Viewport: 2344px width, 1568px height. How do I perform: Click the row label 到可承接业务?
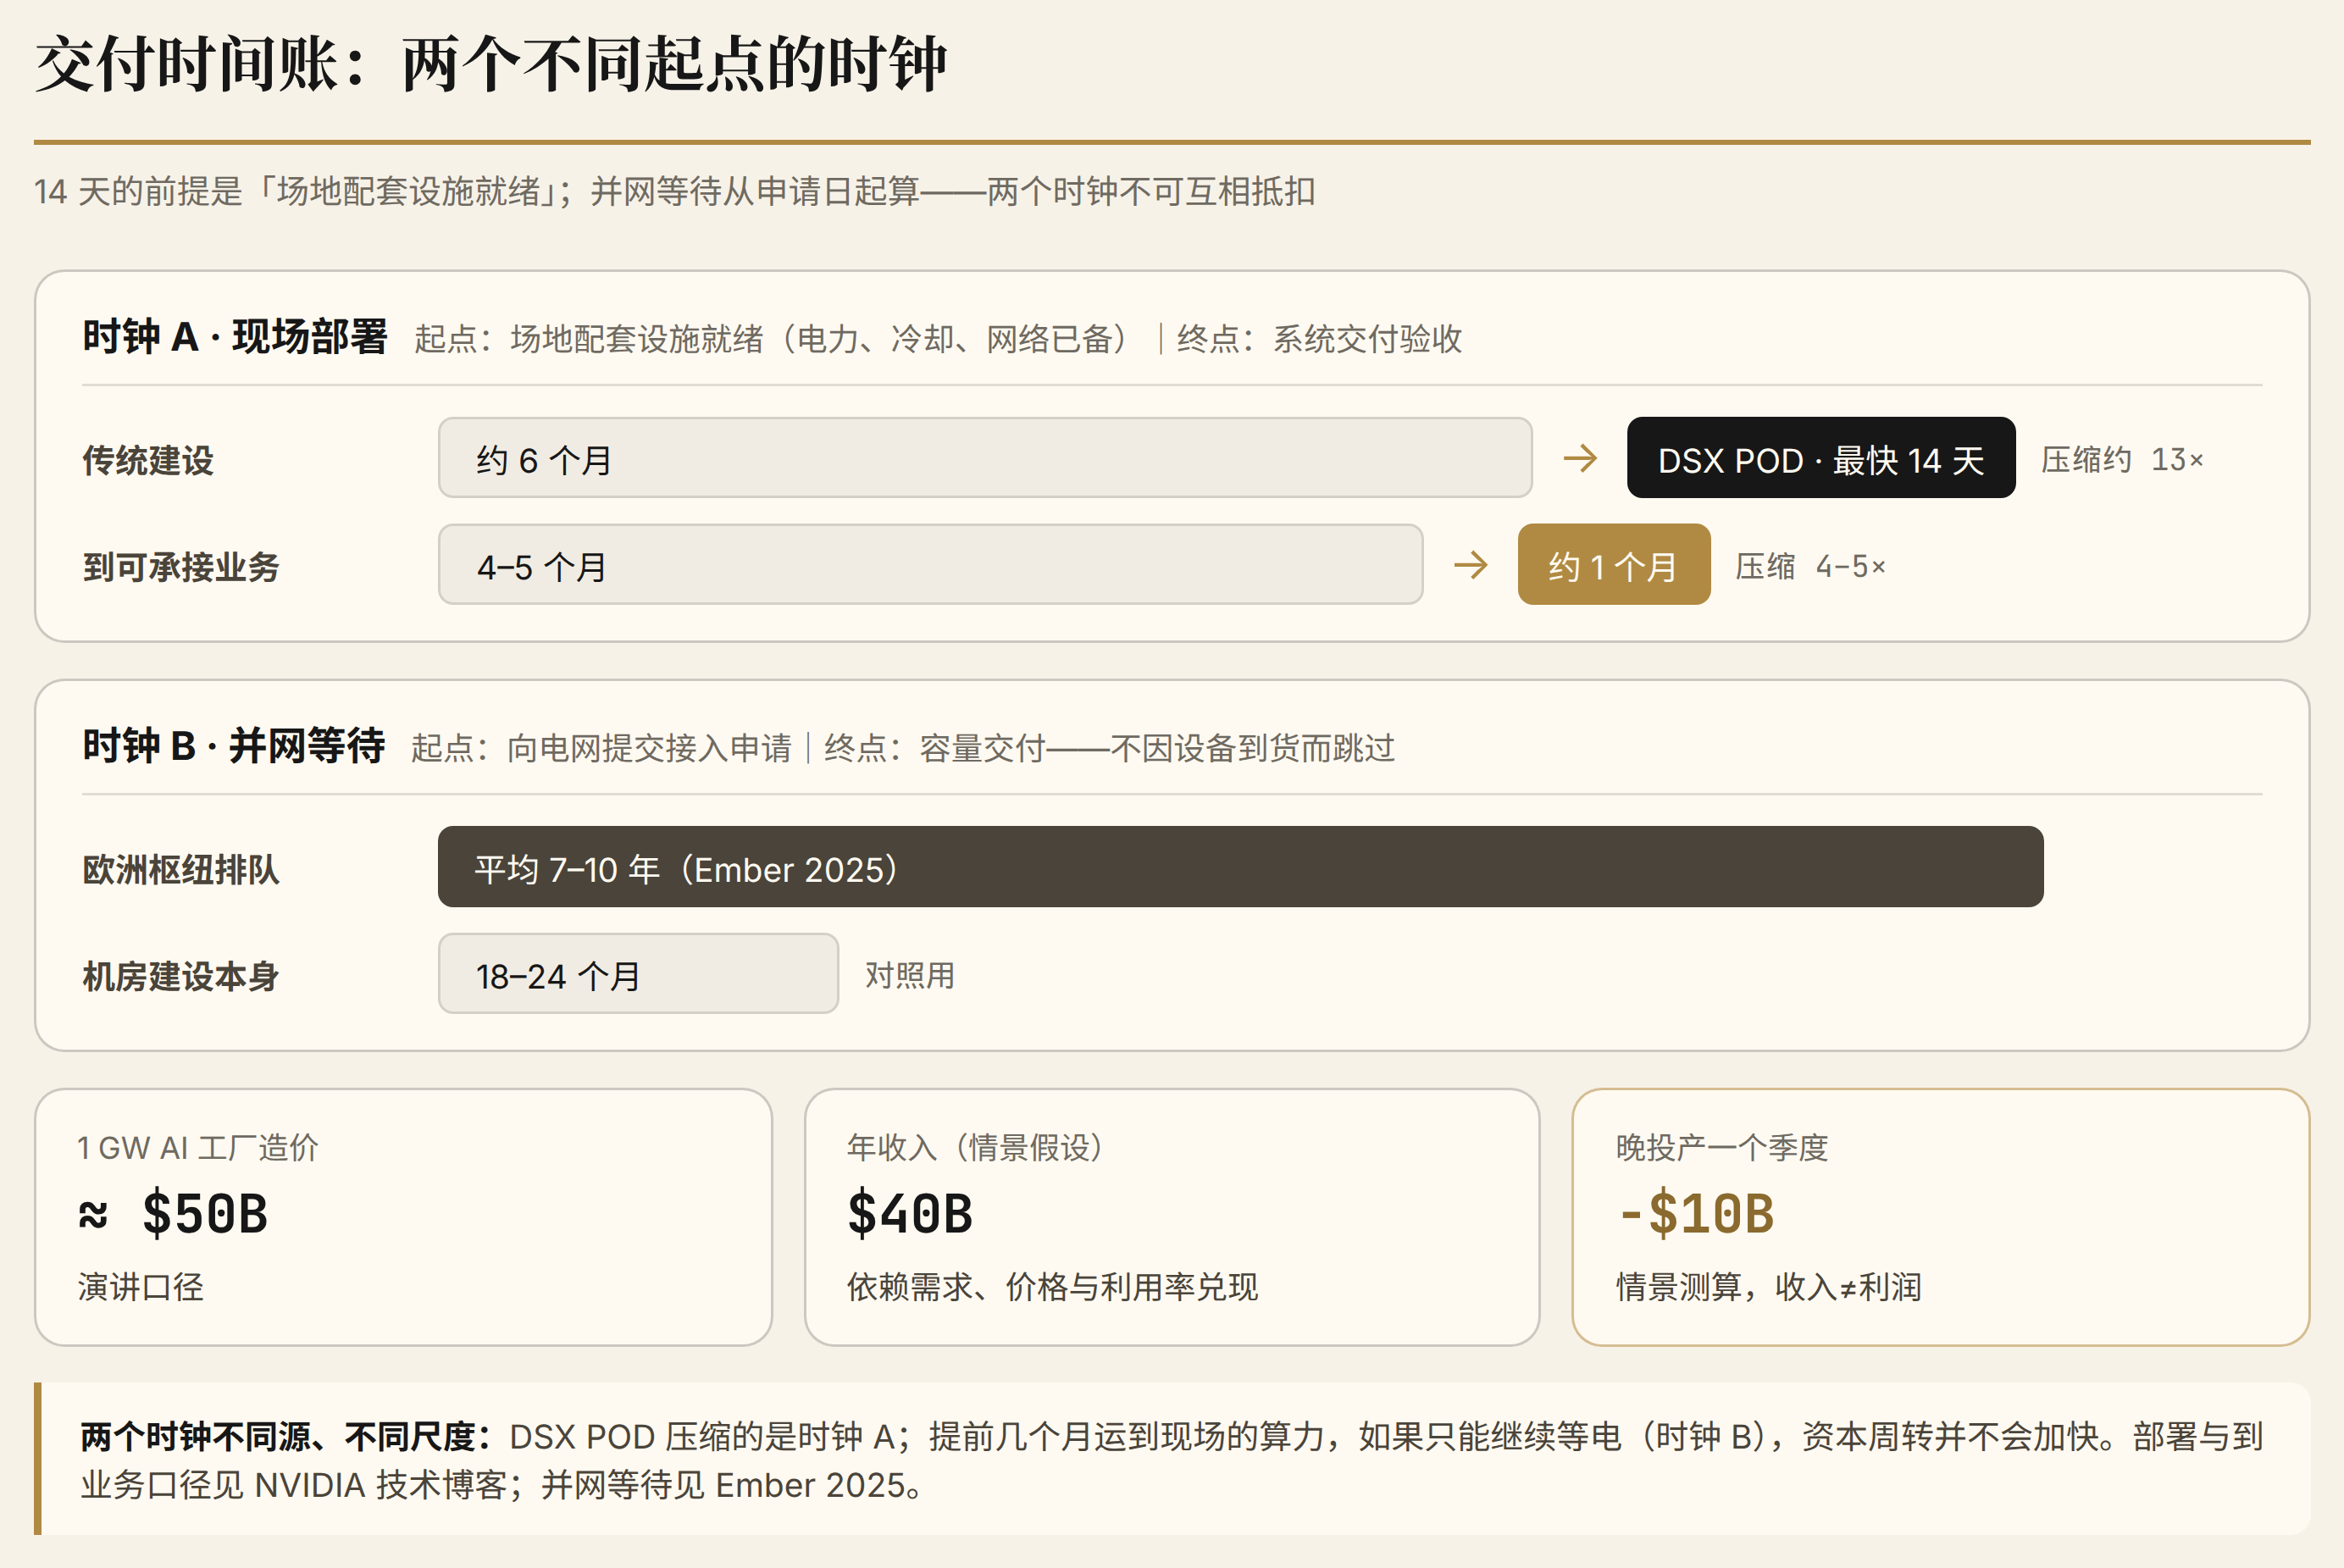(181, 567)
